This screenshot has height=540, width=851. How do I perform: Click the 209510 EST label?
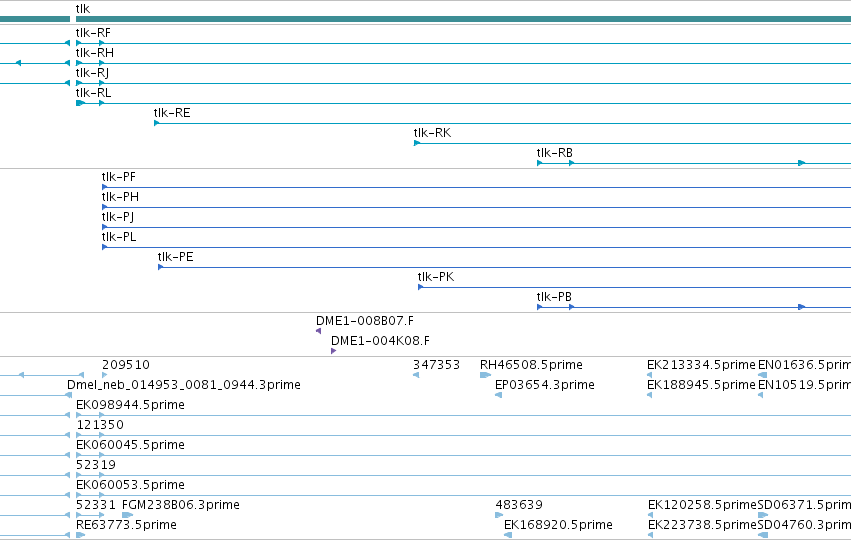coord(126,365)
